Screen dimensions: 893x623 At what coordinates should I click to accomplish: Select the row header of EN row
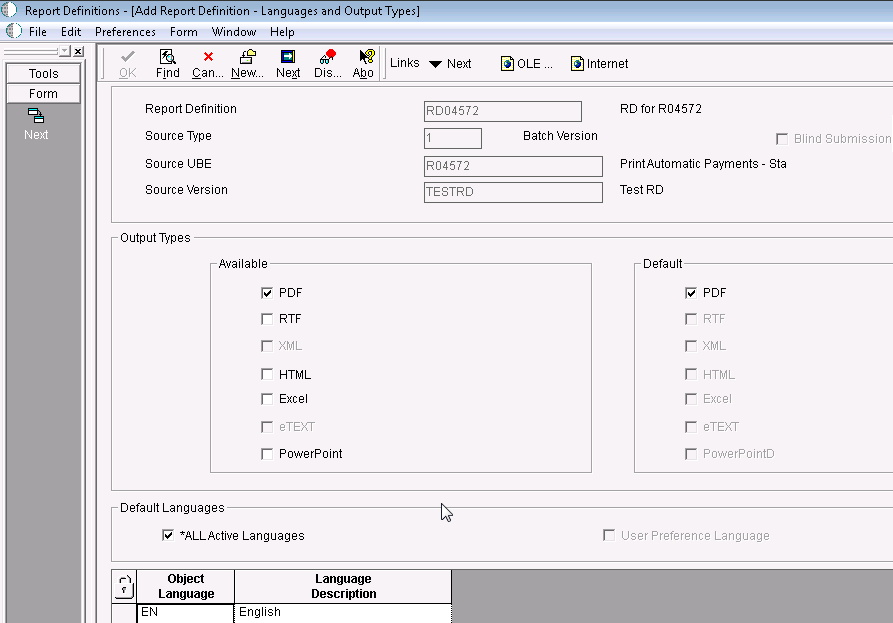coord(124,613)
